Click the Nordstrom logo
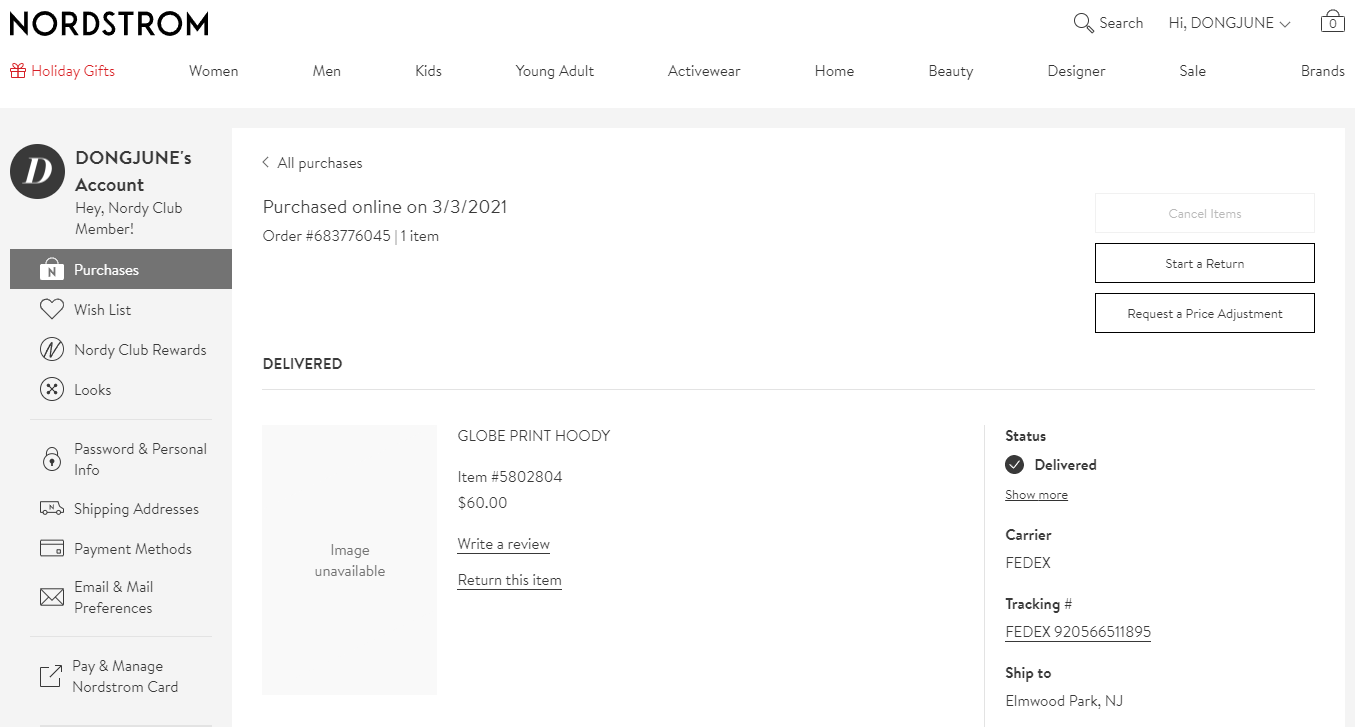Viewport: 1355px width, 727px height. coord(109,24)
